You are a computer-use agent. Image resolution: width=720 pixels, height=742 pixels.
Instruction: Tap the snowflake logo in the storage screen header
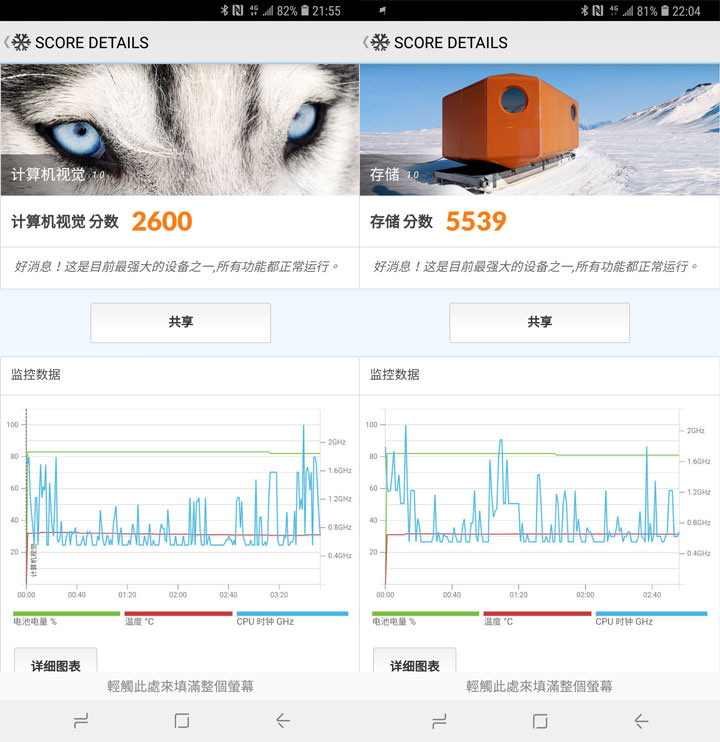(380, 42)
